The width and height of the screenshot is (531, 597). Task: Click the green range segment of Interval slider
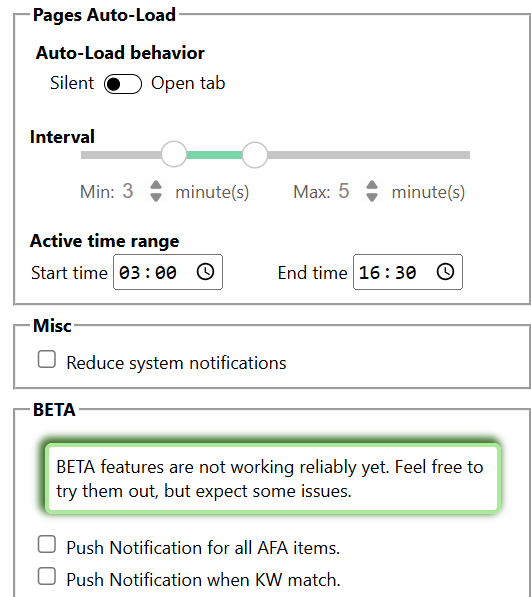214,155
